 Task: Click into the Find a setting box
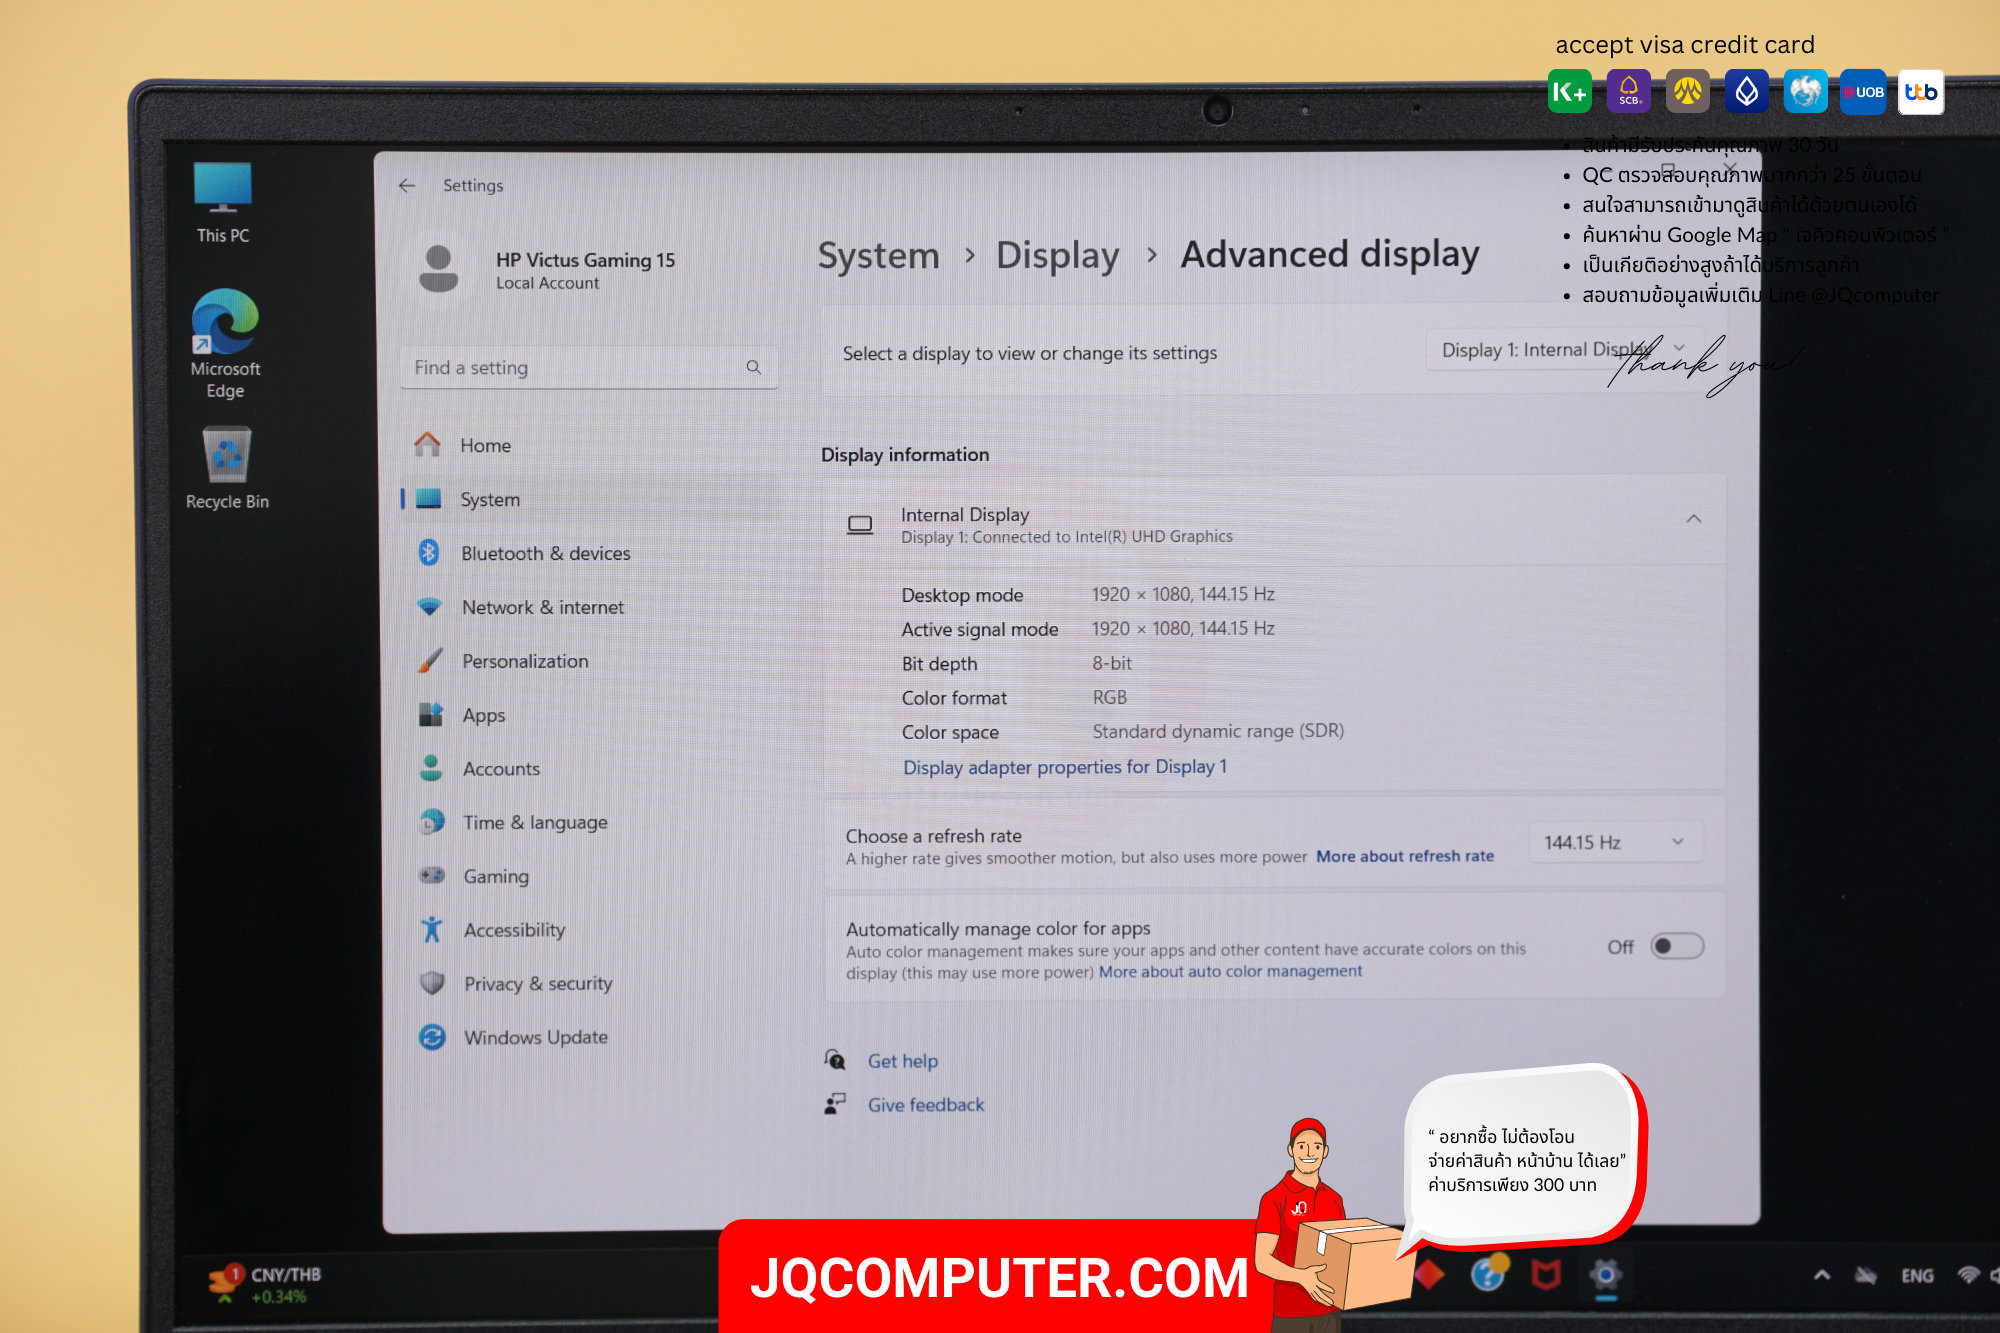pos(589,367)
